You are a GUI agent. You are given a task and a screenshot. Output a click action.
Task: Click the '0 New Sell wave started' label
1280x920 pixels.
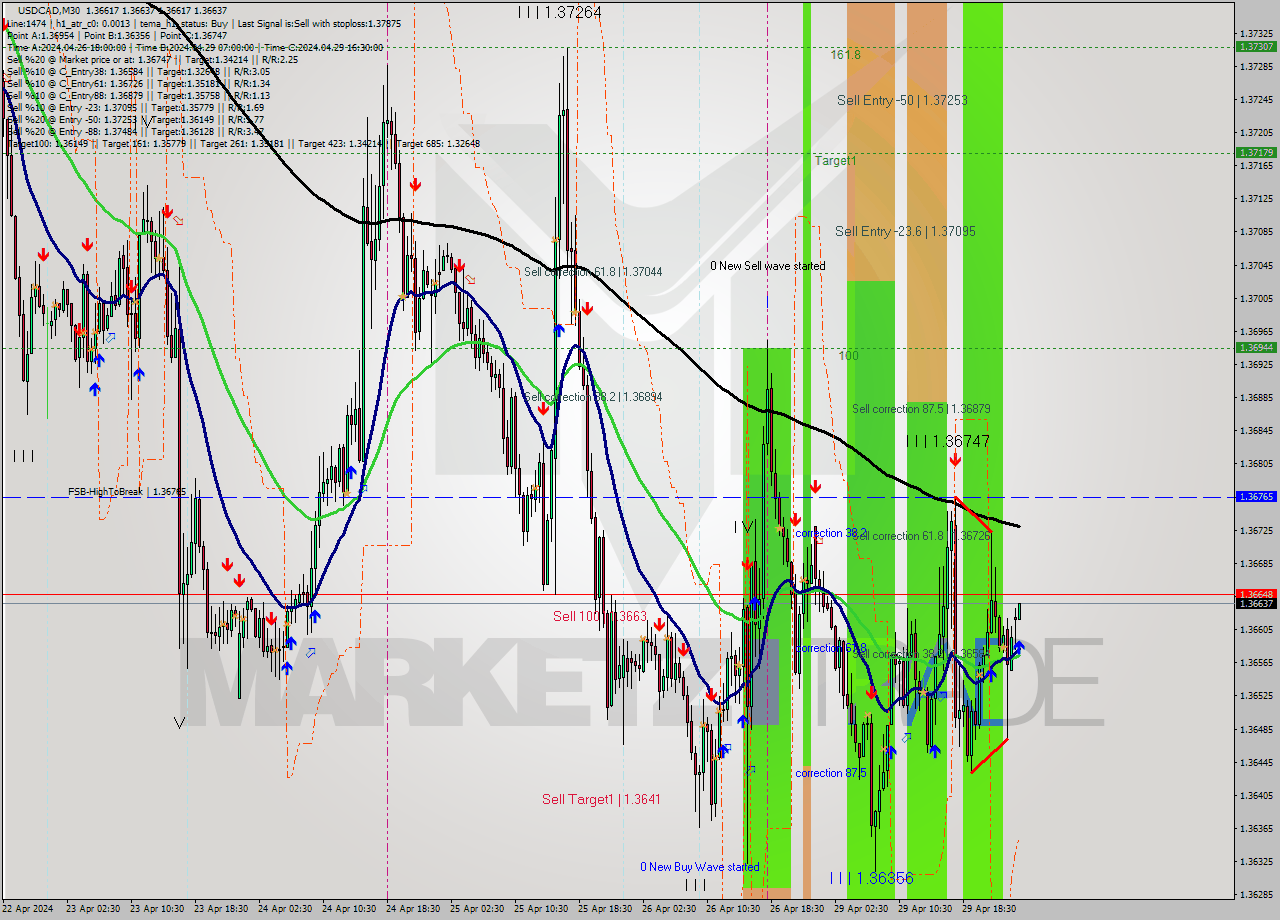coord(768,266)
